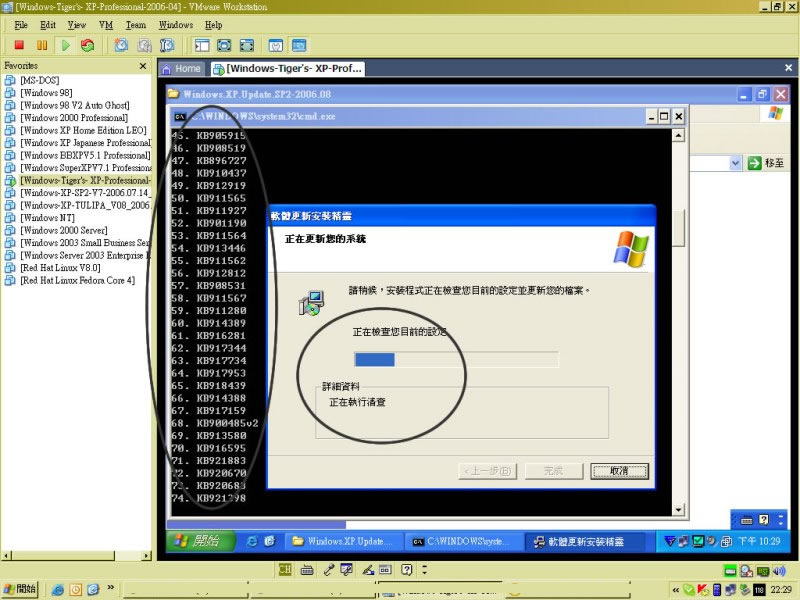
Task: Select [MS-DOS] in Favorites
Action: tap(40, 80)
